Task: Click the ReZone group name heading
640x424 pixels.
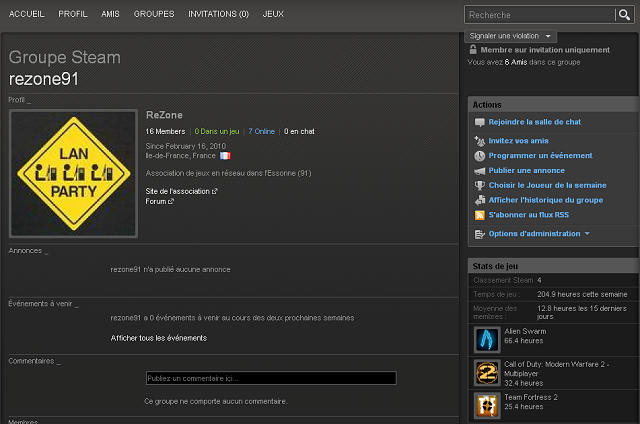Action: coord(164,115)
